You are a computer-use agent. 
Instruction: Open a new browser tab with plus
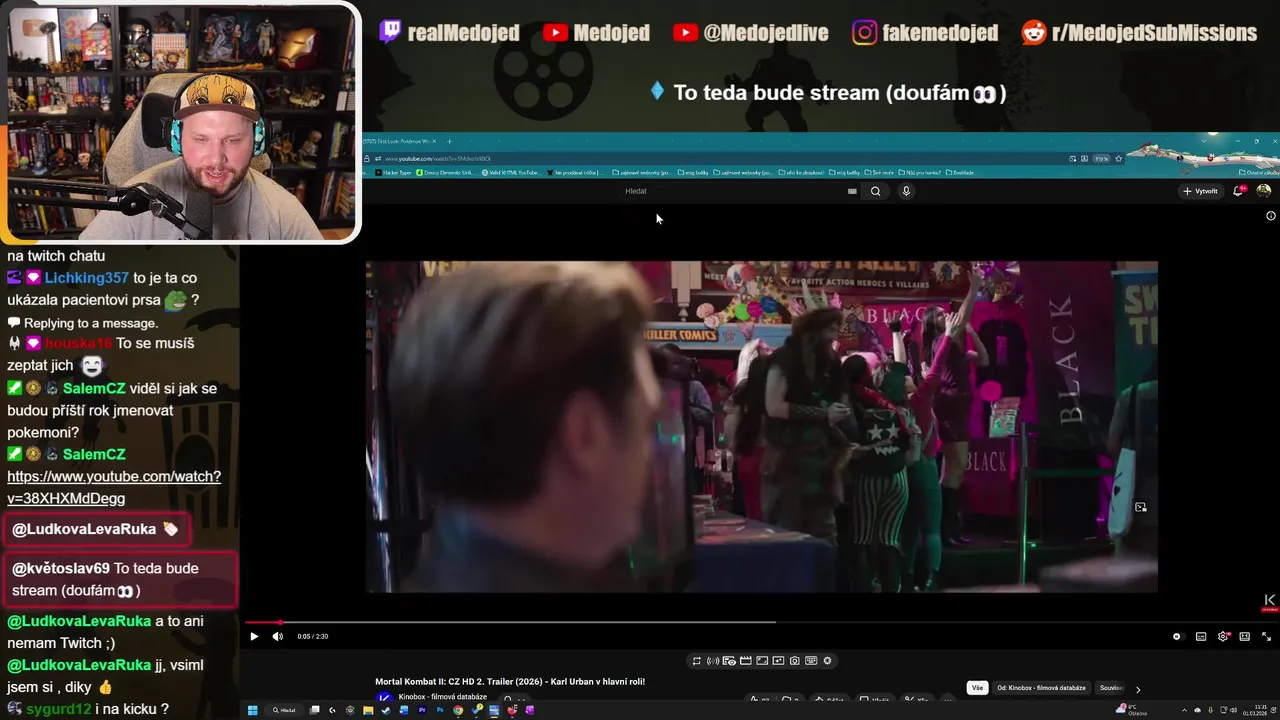tap(449, 141)
